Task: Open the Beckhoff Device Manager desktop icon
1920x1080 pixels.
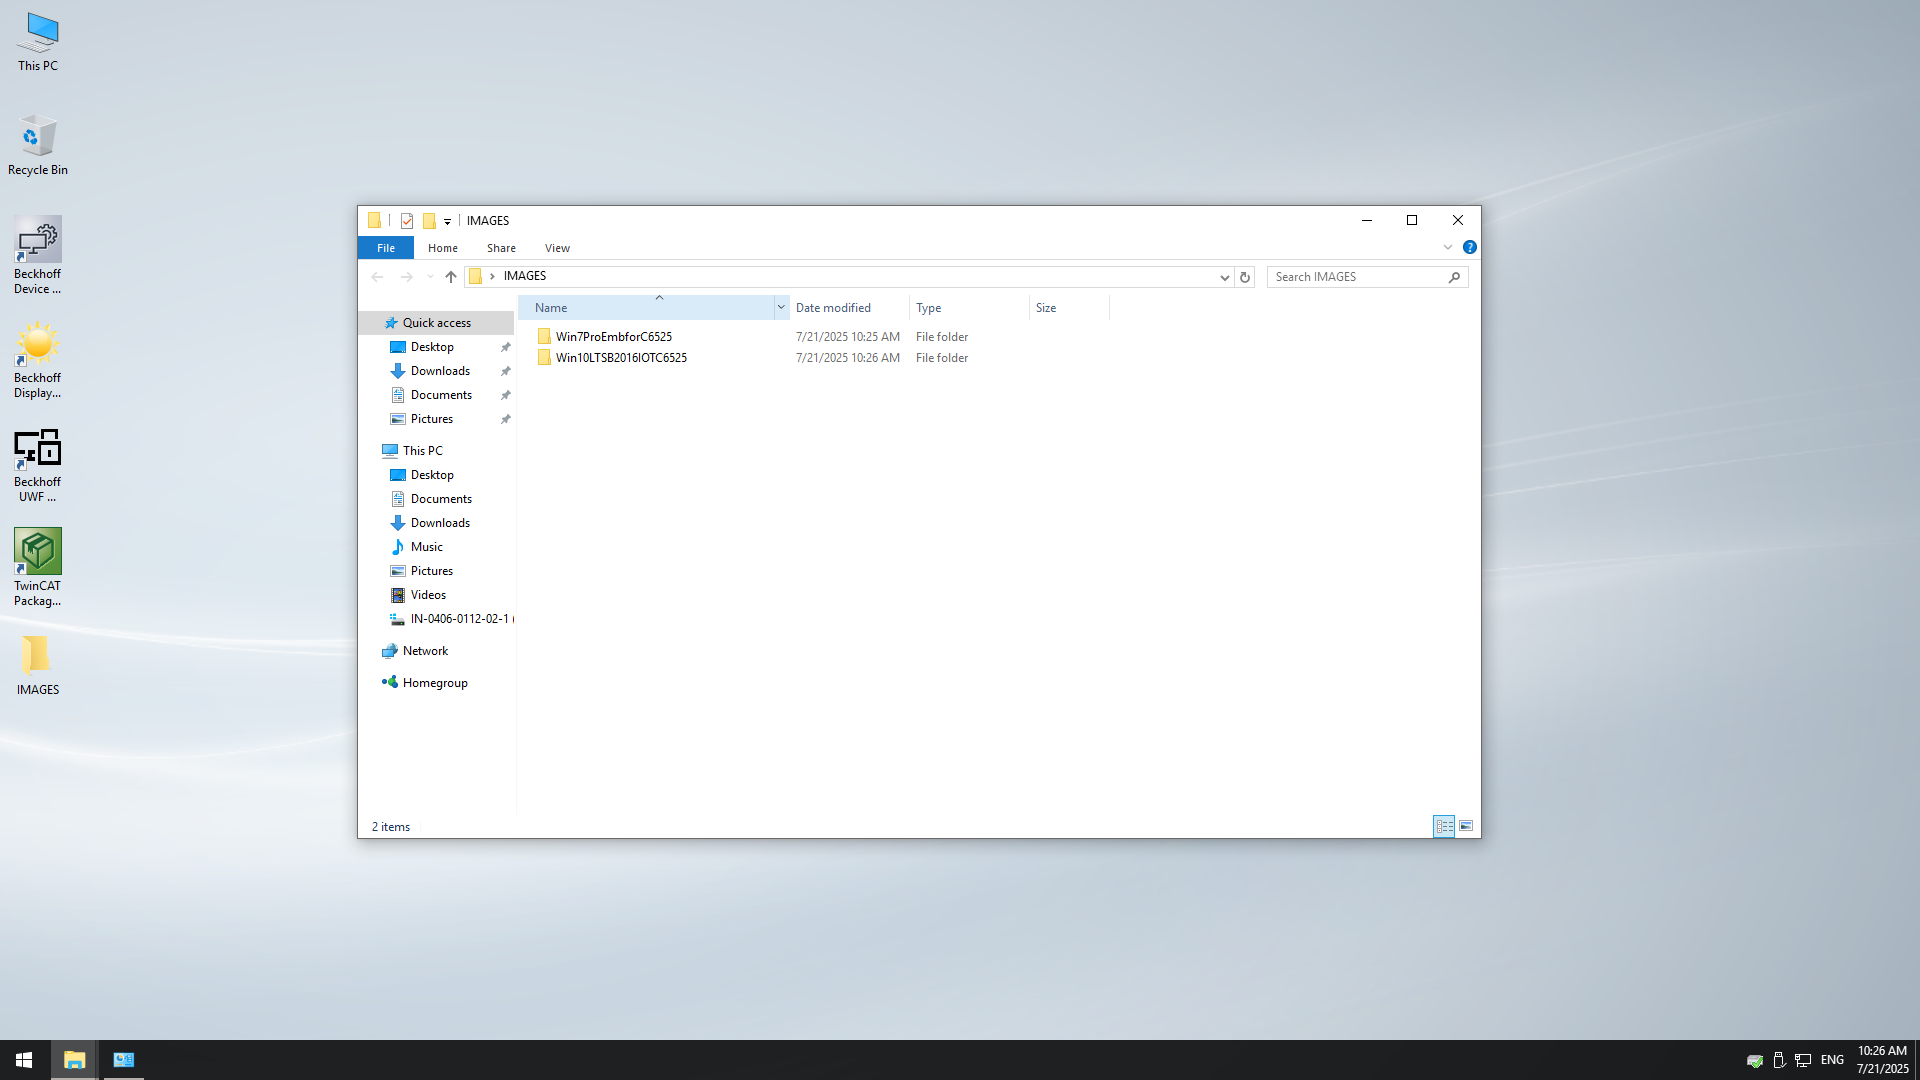Action: [38, 255]
